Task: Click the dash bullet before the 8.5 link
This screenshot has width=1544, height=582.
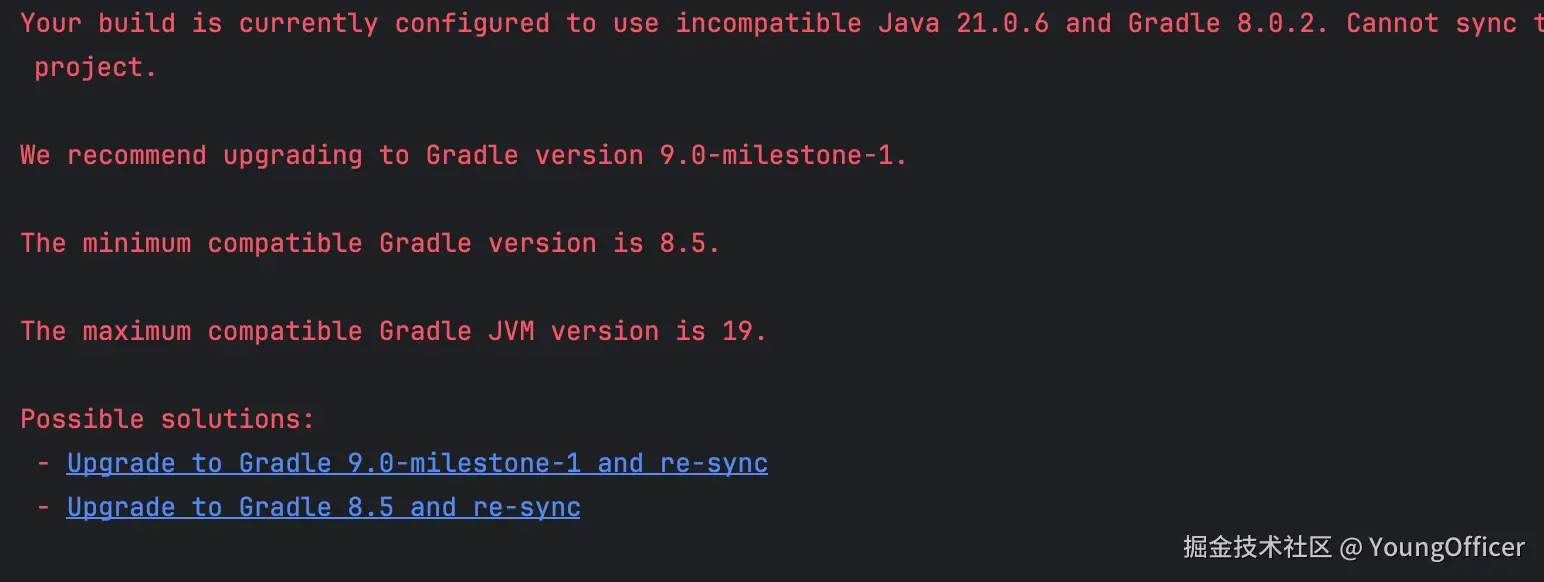Action: point(43,507)
